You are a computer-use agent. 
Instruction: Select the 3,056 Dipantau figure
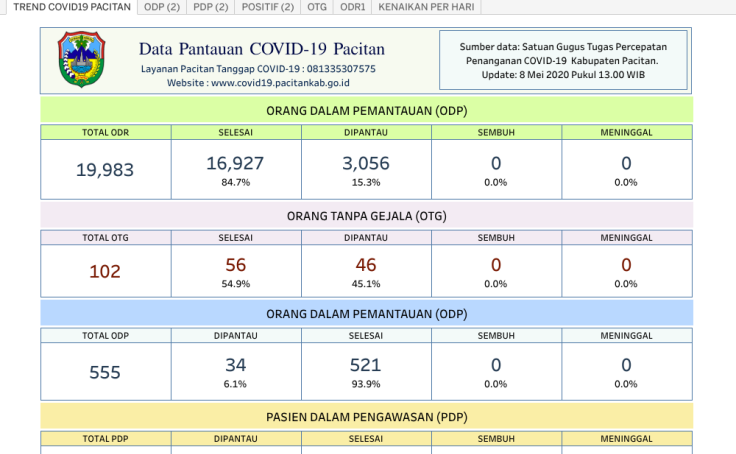(x=366, y=163)
